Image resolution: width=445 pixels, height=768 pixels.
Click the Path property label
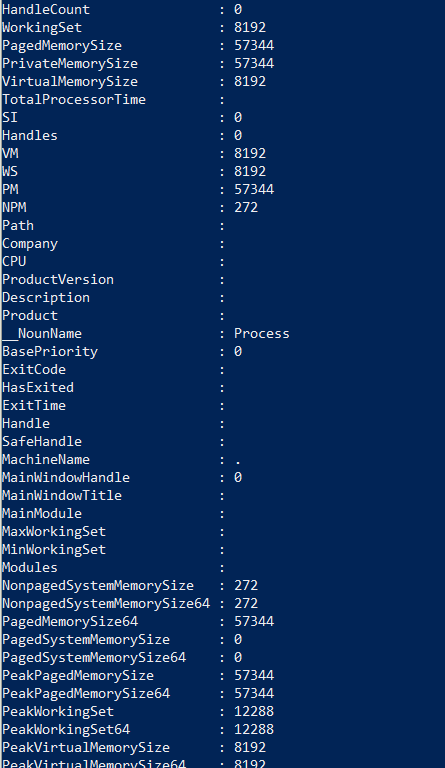18,225
